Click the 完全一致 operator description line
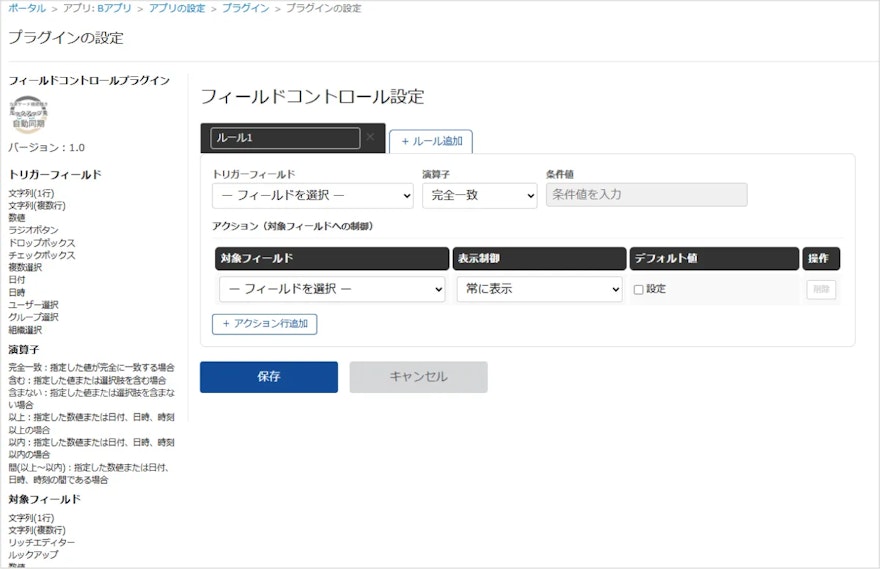Image resolution: width=880 pixels, height=569 pixels. 91,368
